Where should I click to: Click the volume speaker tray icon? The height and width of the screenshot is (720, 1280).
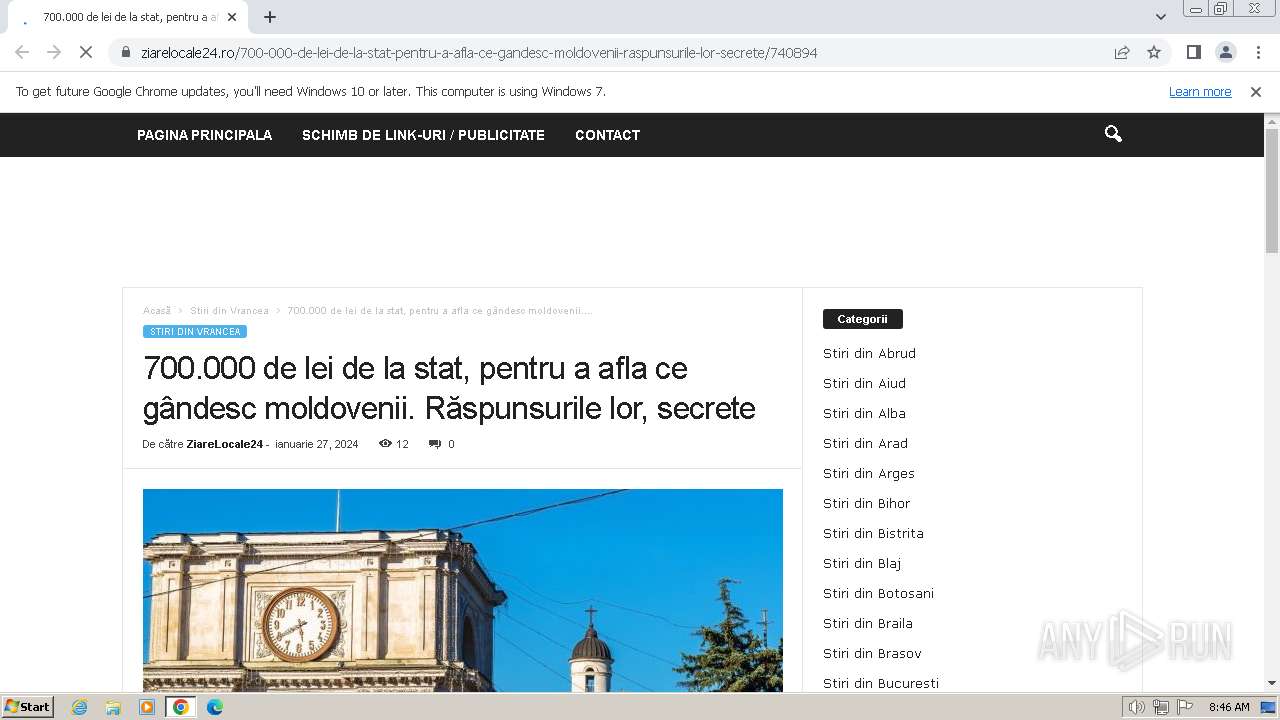[x=1137, y=707]
